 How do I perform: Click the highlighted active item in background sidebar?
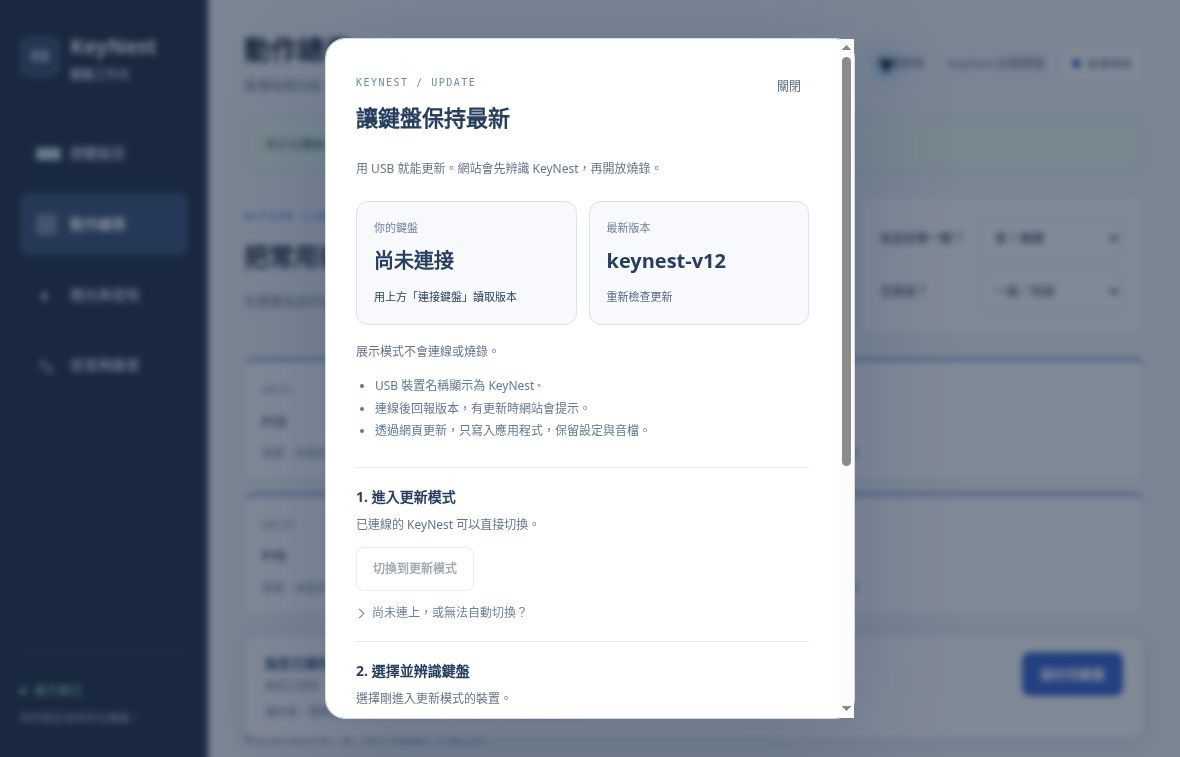104,224
